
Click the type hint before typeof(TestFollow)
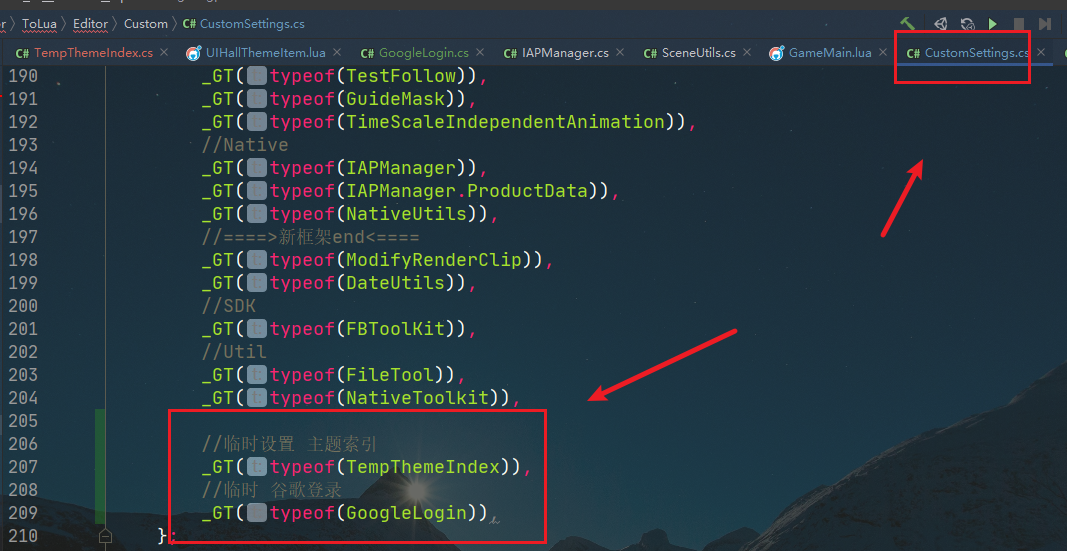(257, 76)
